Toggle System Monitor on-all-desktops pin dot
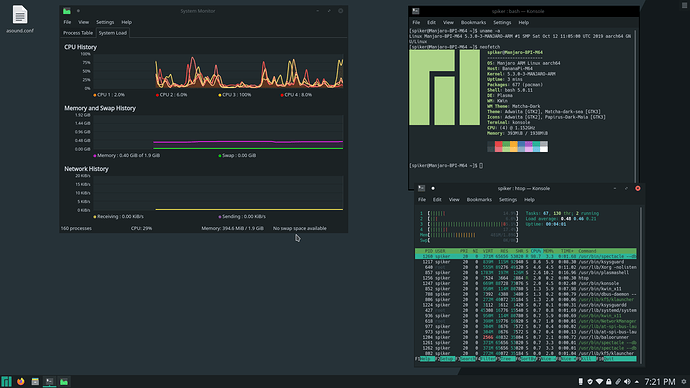690x388 pixels. [x=78, y=11]
